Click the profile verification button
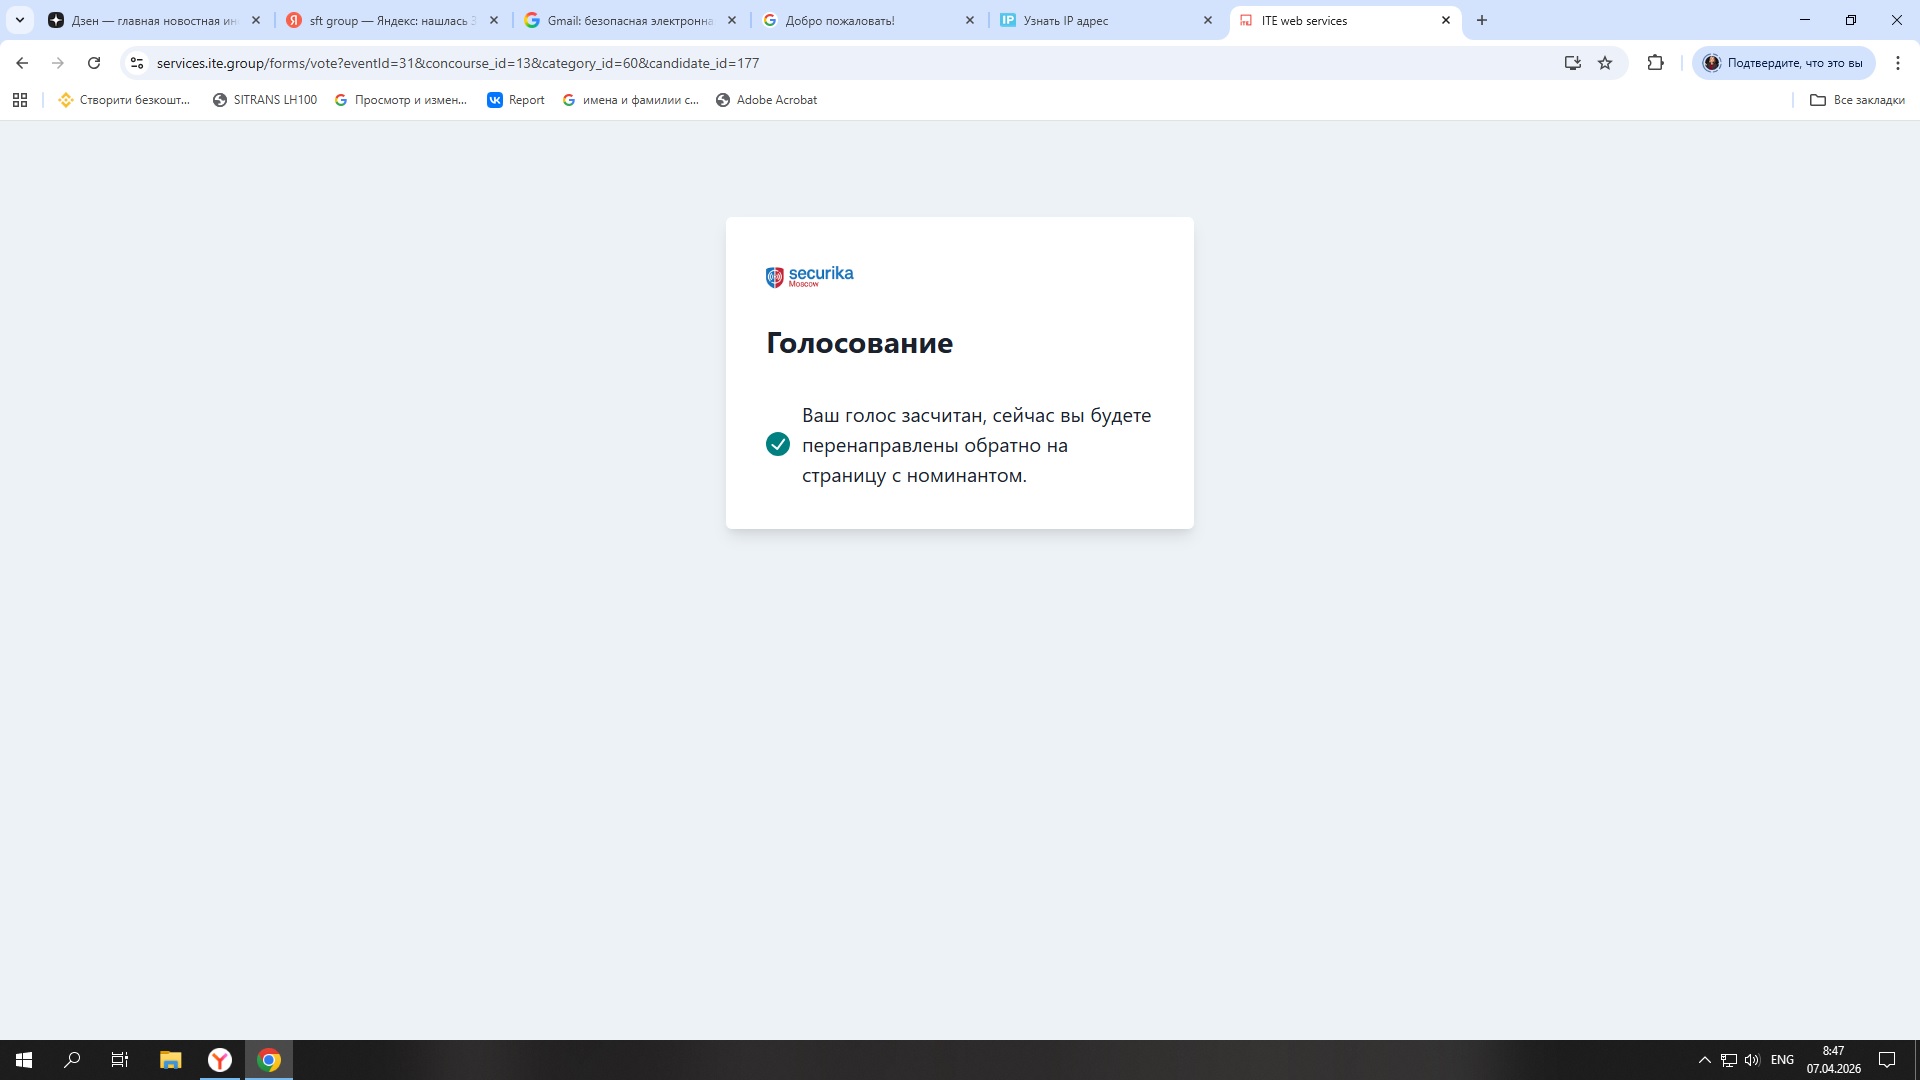The image size is (1920, 1080). [x=1783, y=63]
